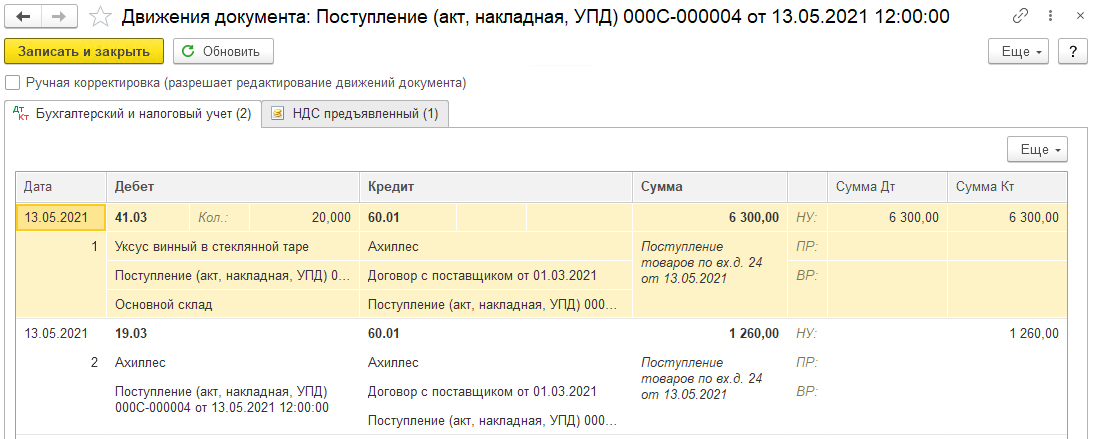Expand the Еще dropdown above the table
The height and width of the screenshot is (439, 1097).
(x=1037, y=149)
